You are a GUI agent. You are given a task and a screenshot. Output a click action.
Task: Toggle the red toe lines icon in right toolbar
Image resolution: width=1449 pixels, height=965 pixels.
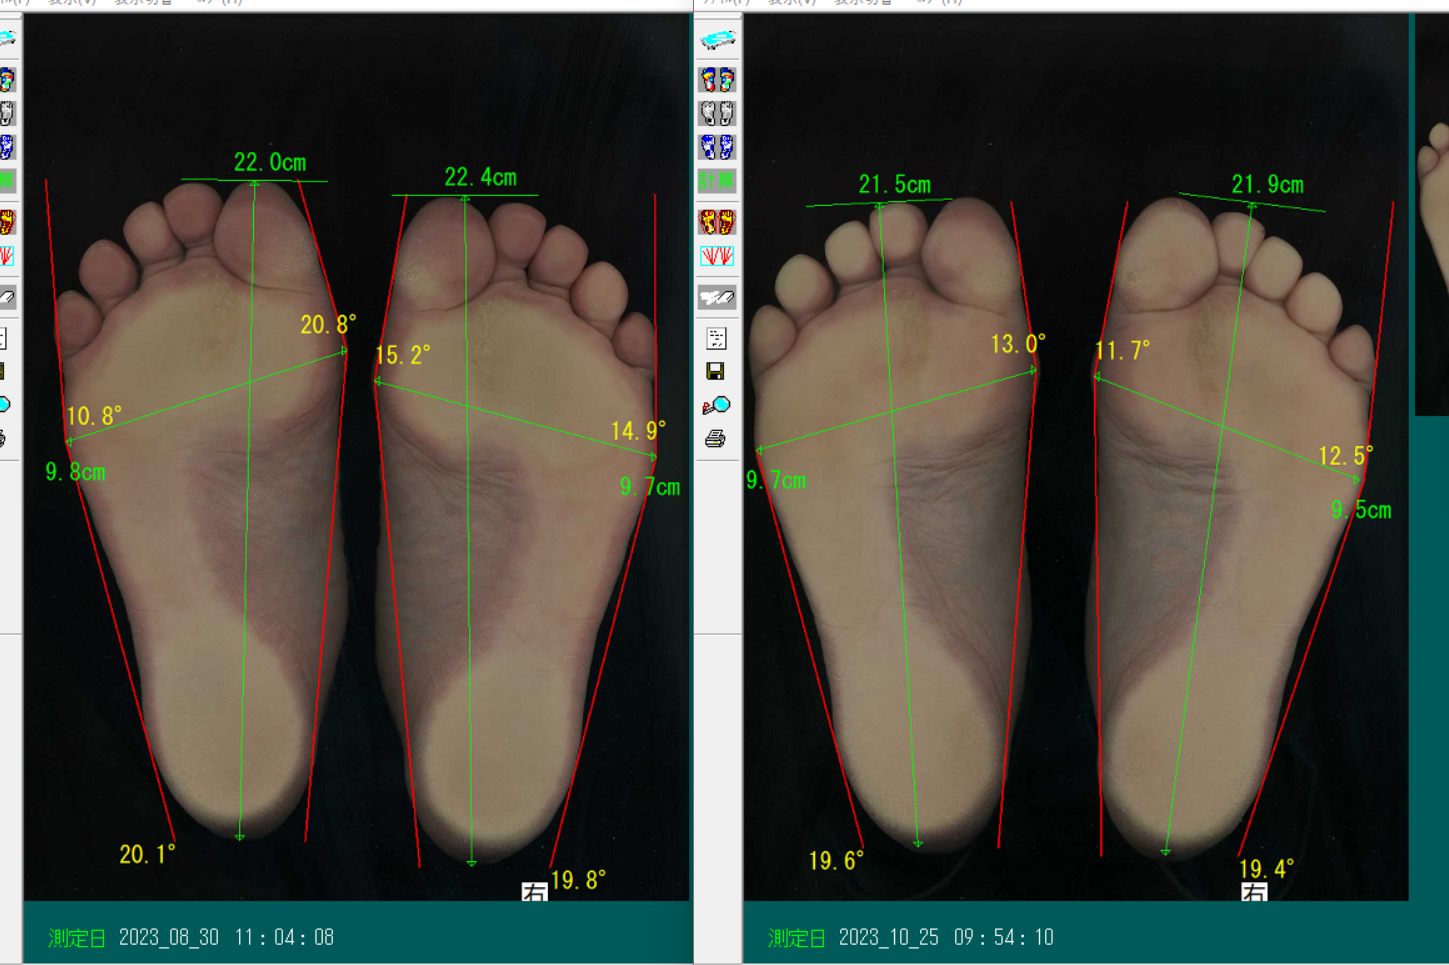[x=717, y=256]
